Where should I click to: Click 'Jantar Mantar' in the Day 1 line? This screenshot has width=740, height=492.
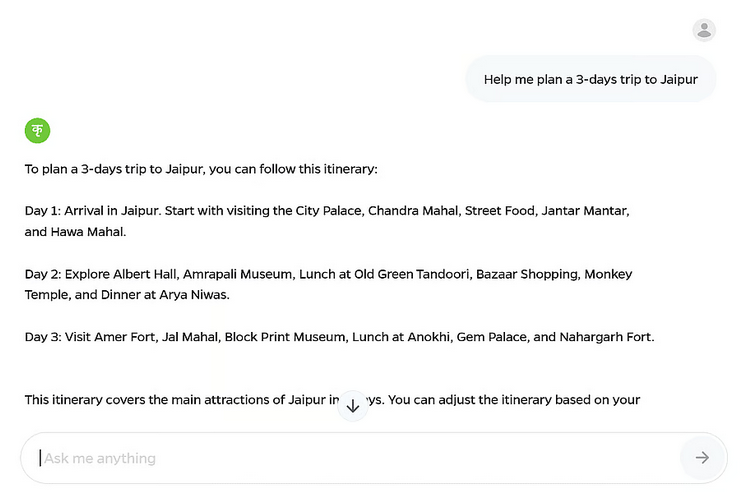(584, 210)
